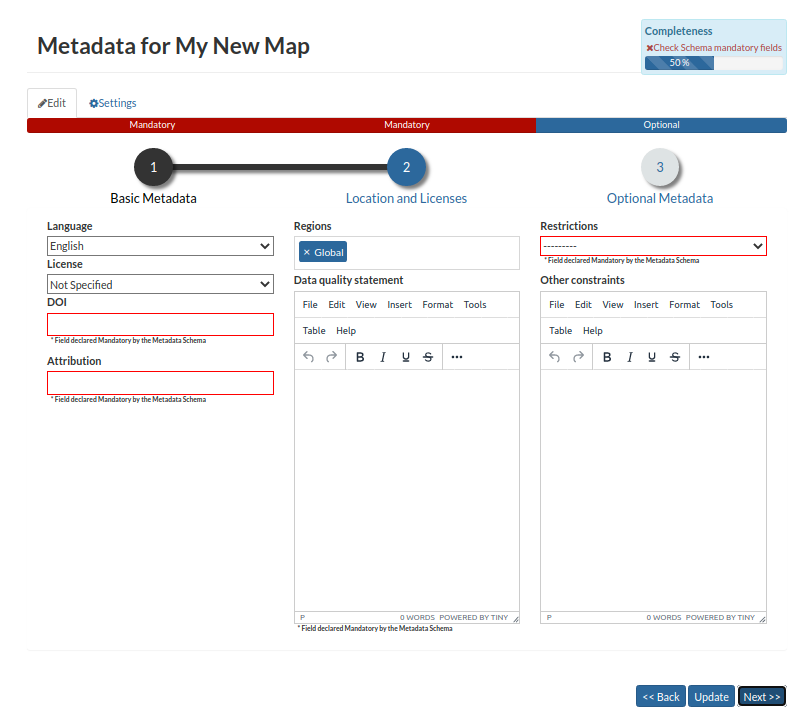Viewport: 809px width, 715px height.
Task: Click the << Back button
Action: pos(660,696)
